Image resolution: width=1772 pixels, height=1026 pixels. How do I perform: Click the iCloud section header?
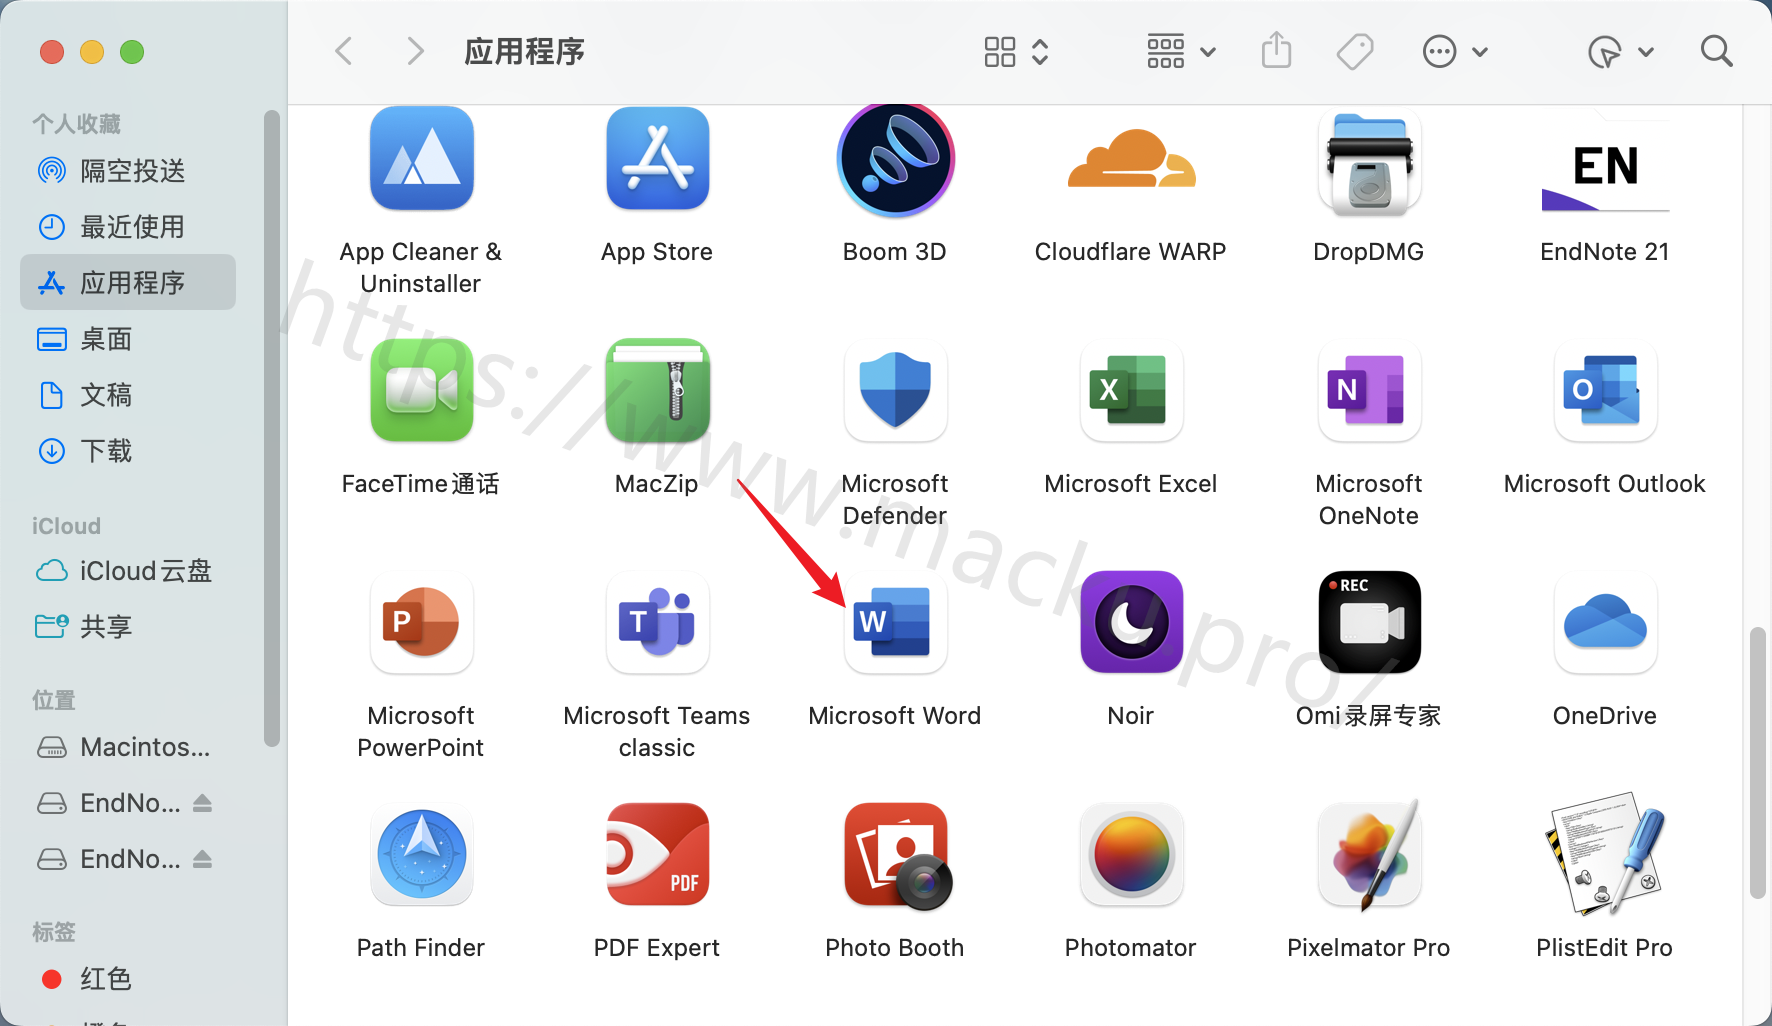point(66,526)
